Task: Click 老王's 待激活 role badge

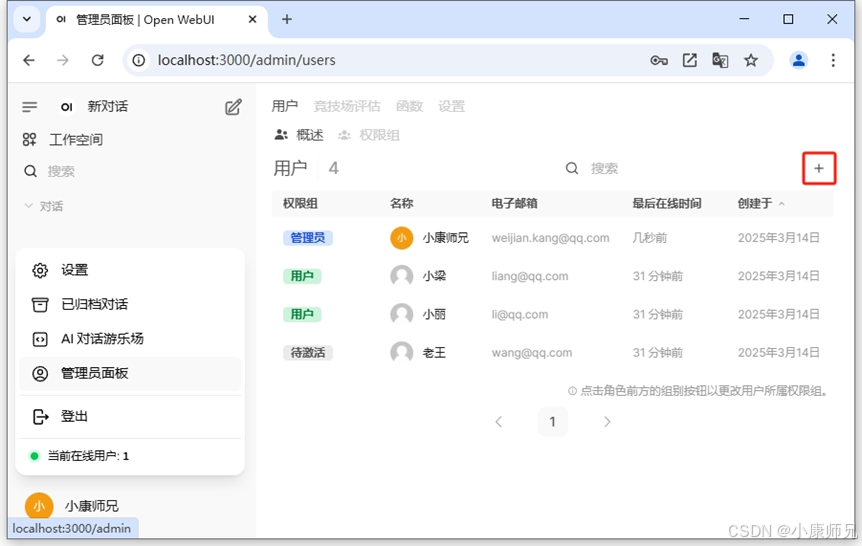Action: (308, 352)
